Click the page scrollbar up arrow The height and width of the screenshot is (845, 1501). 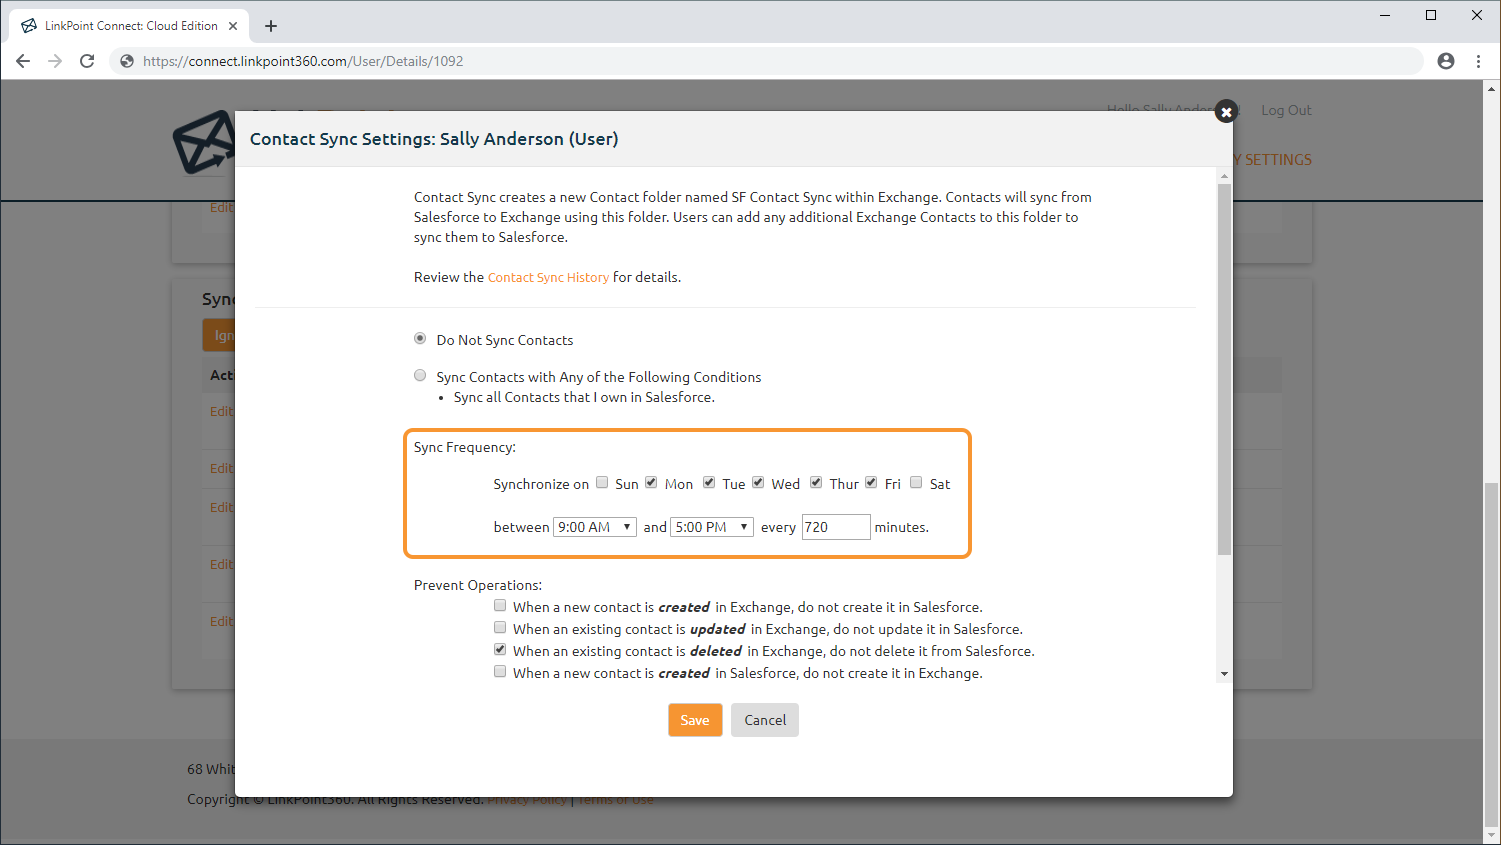[1492, 88]
